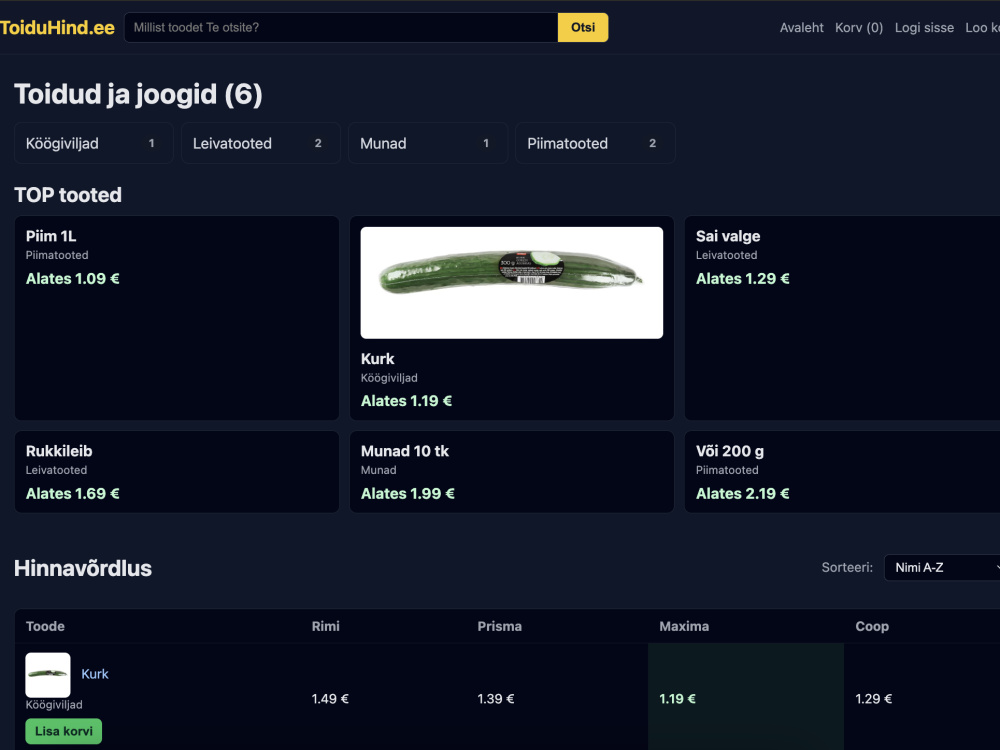Image resolution: width=1000 pixels, height=750 pixels.
Task: Click Alates 2.19 € under Või 200 g
Action: [x=742, y=494]
